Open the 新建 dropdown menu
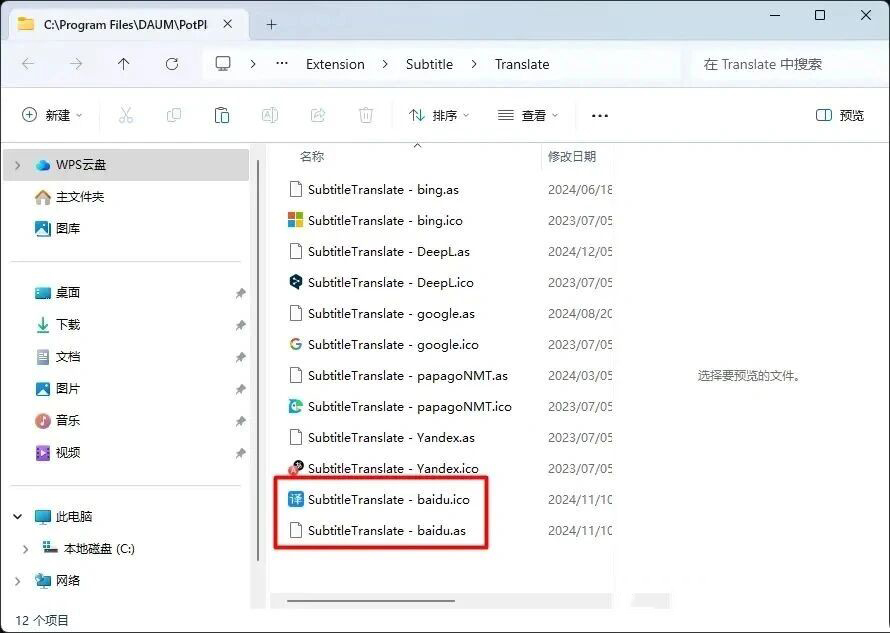 tap(53, 115)
